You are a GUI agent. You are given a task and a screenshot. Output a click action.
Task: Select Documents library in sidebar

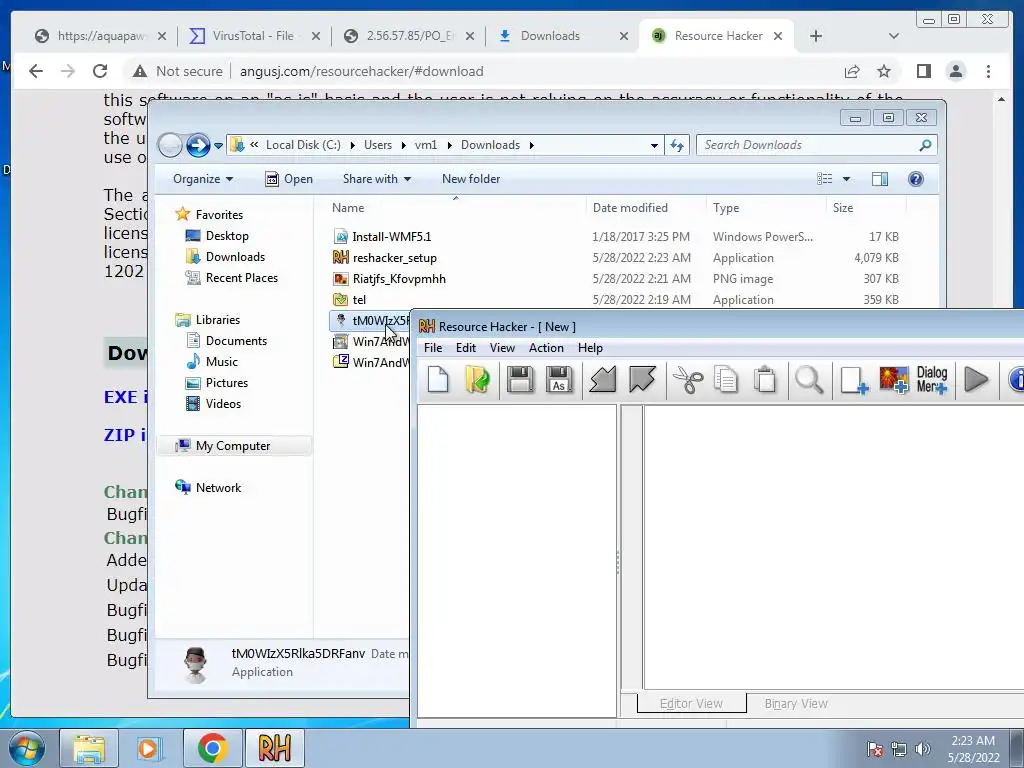[x=236, y=341]
